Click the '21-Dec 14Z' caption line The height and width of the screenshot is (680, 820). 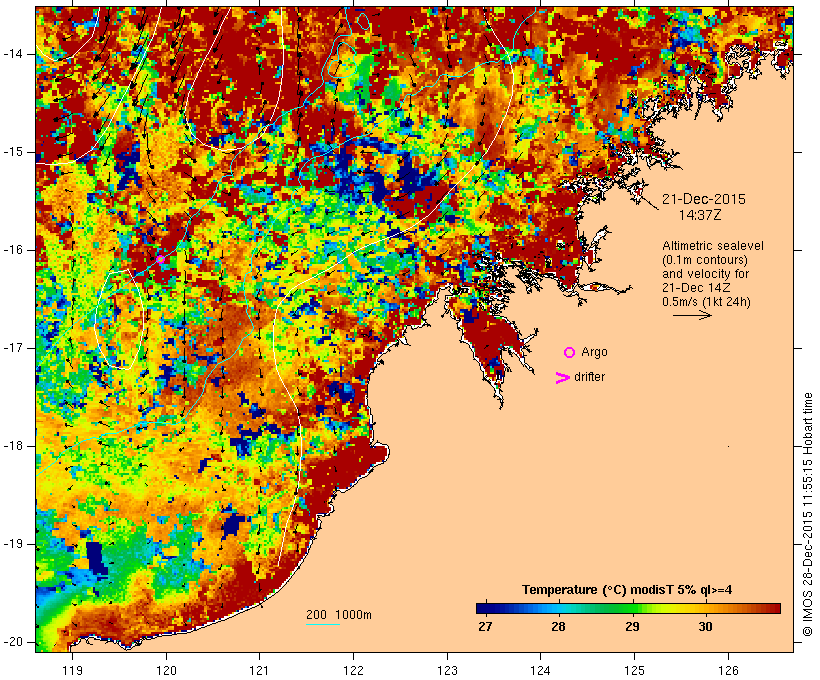696,288
